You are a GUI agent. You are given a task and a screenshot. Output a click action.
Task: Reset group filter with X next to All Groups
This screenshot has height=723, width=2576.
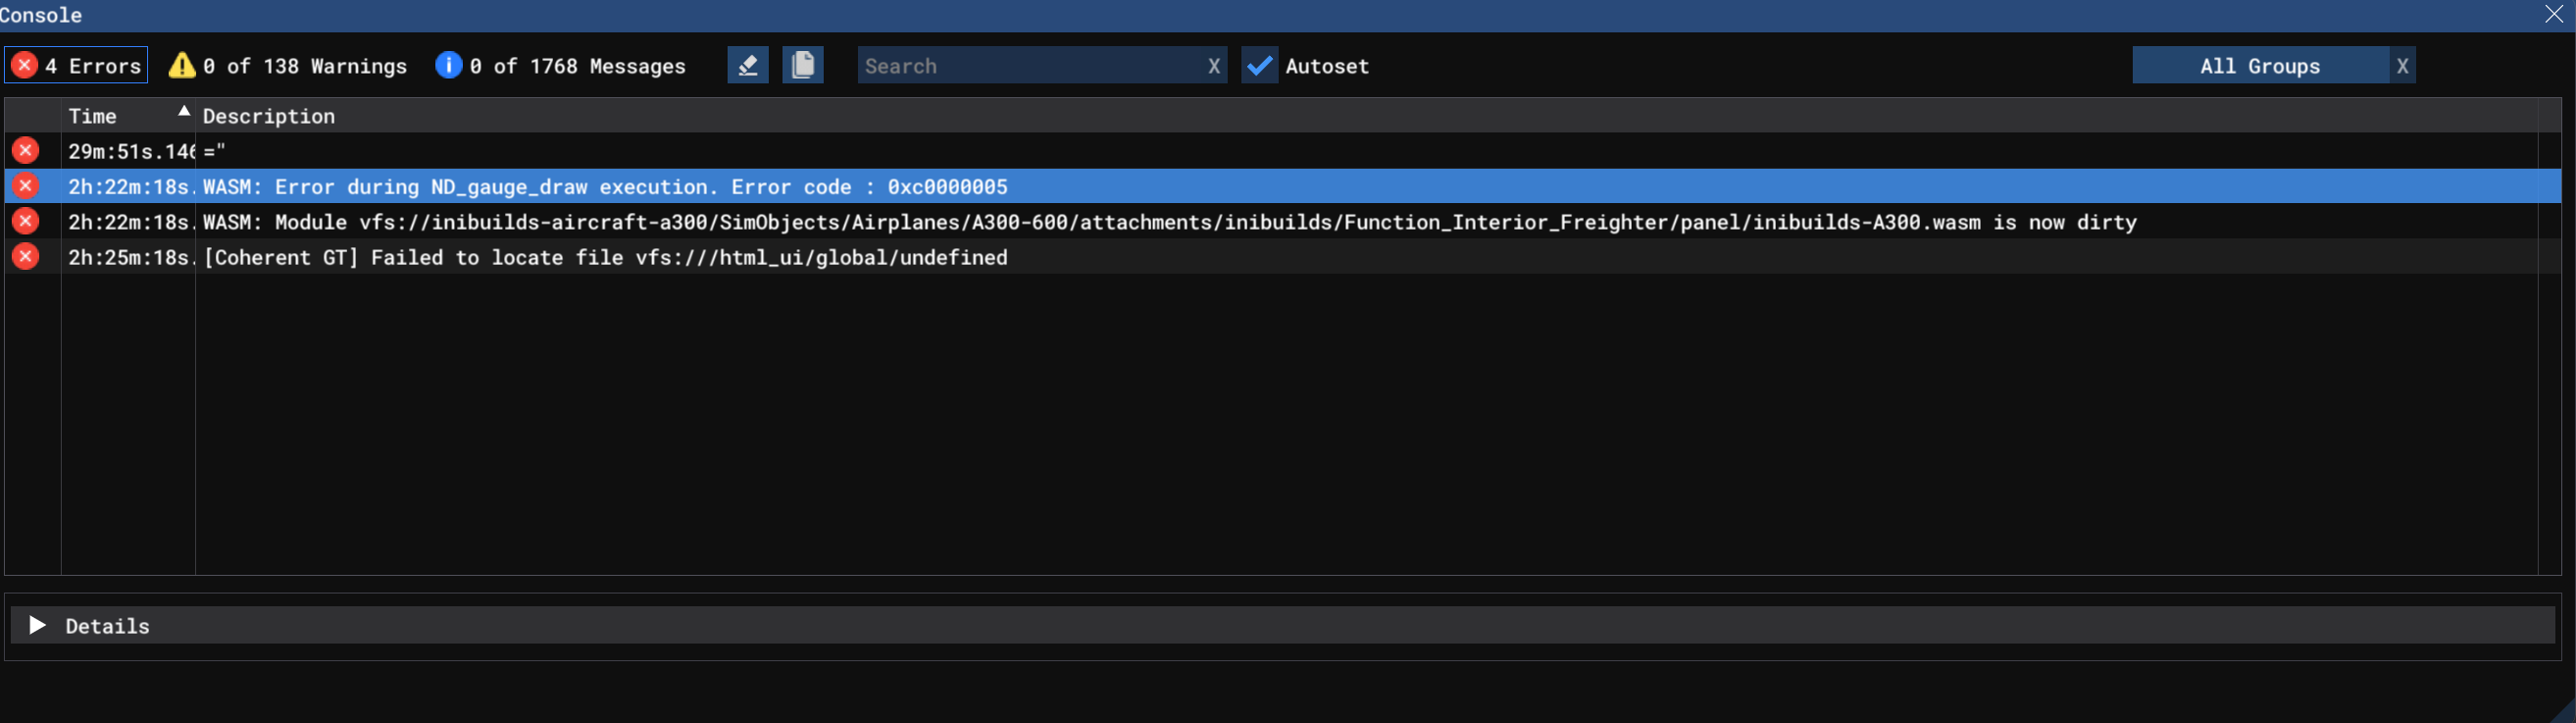[2402, 66]
